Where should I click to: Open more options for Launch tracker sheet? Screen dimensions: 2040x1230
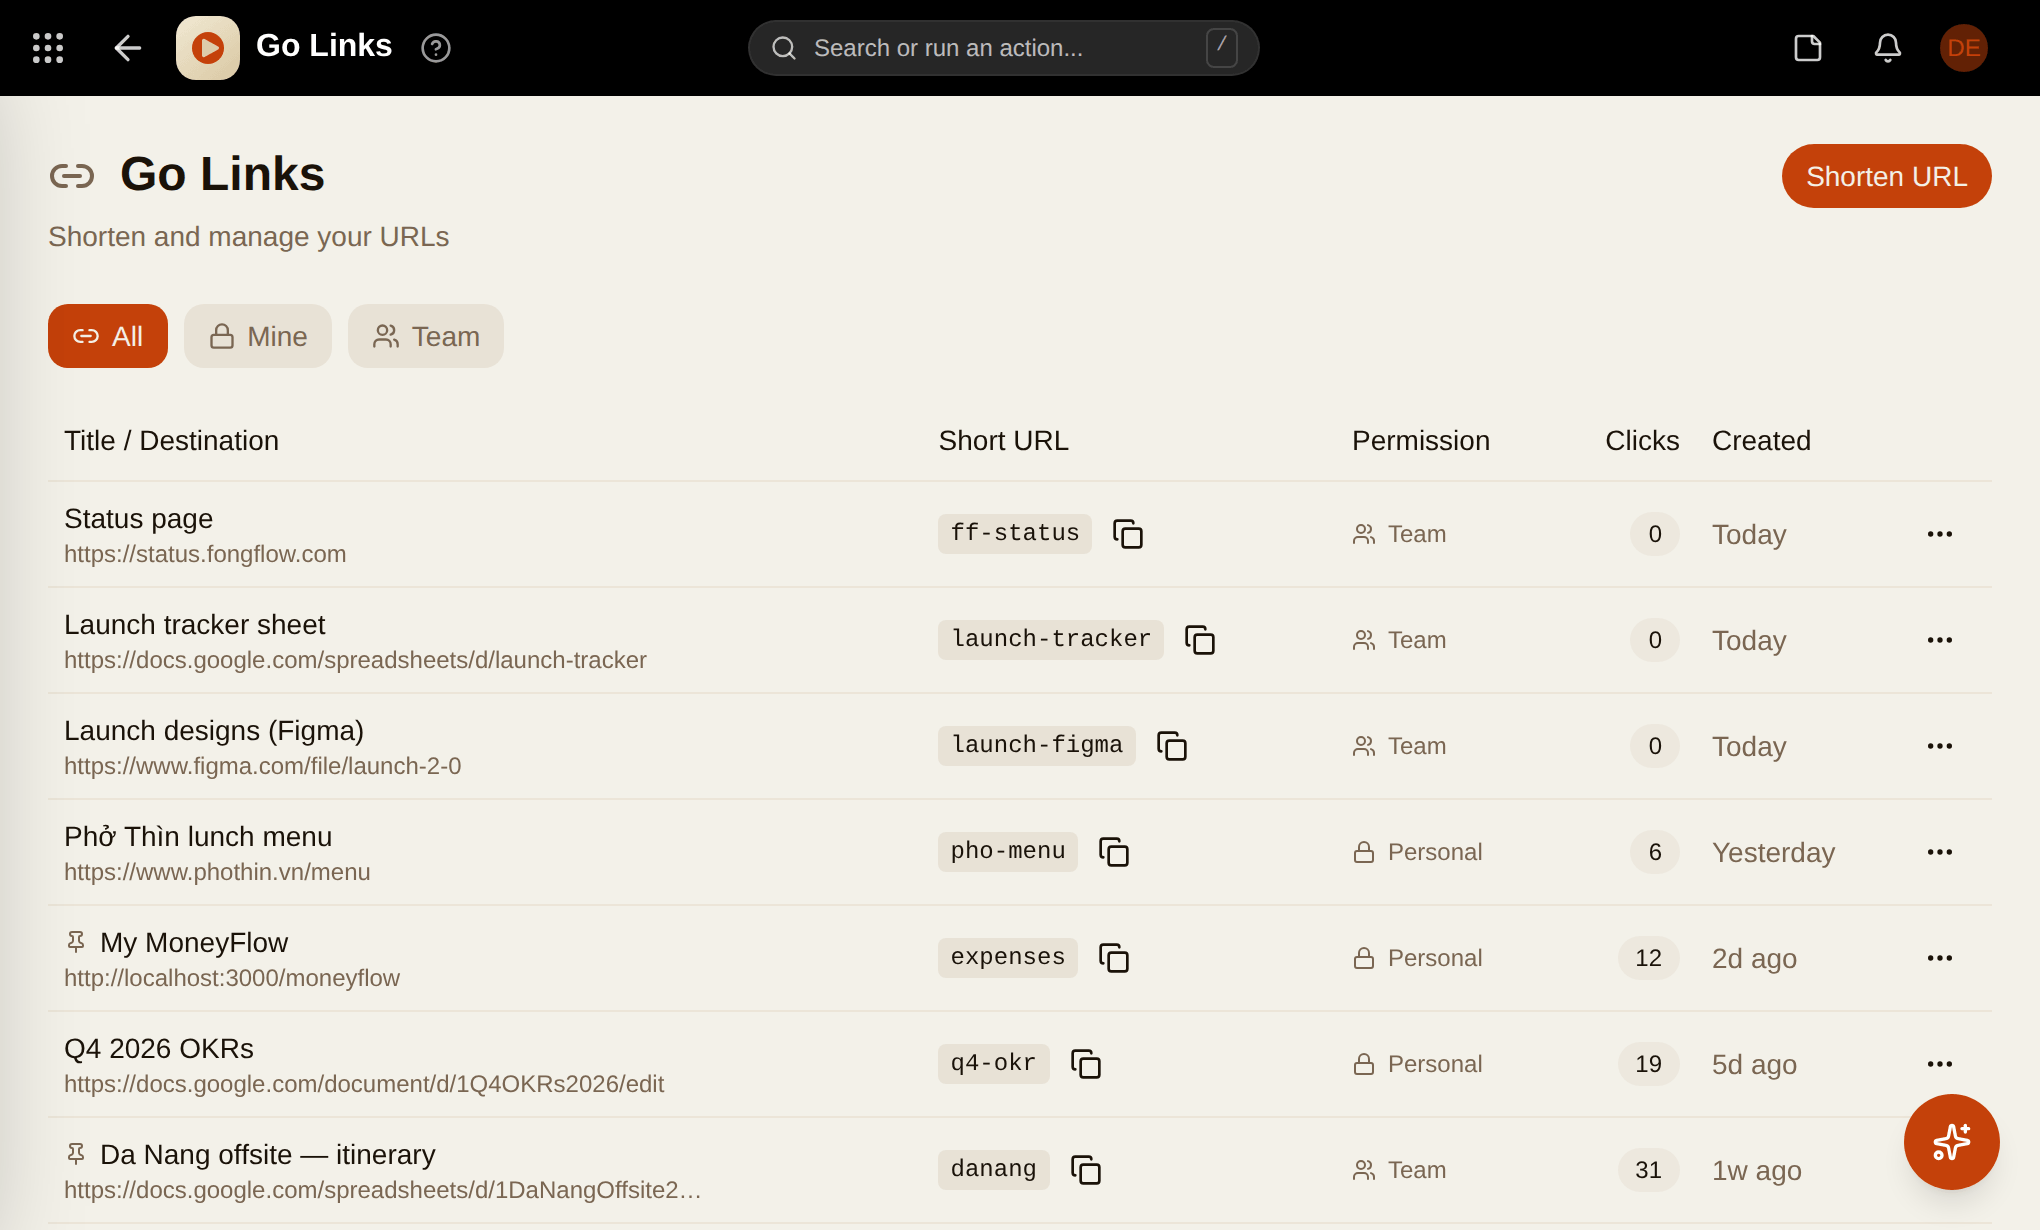1940,640
